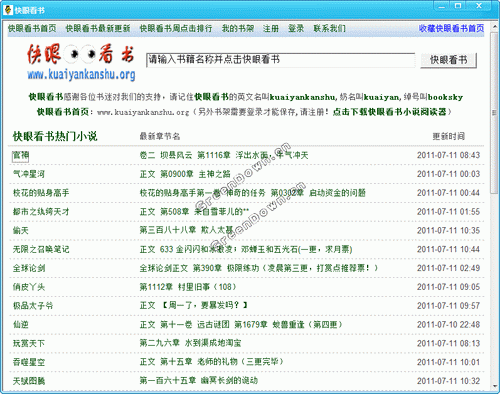
Task: Click update time 2011-07-11 10:44
Action: (448, 249)
